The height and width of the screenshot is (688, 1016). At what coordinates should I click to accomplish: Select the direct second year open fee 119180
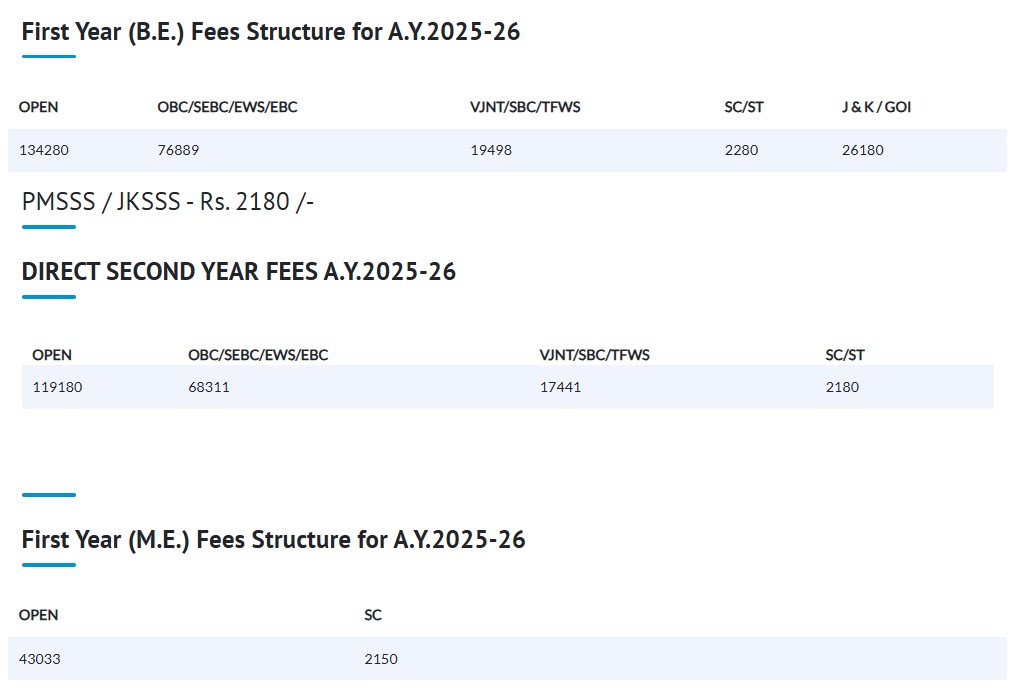(57, 387)
